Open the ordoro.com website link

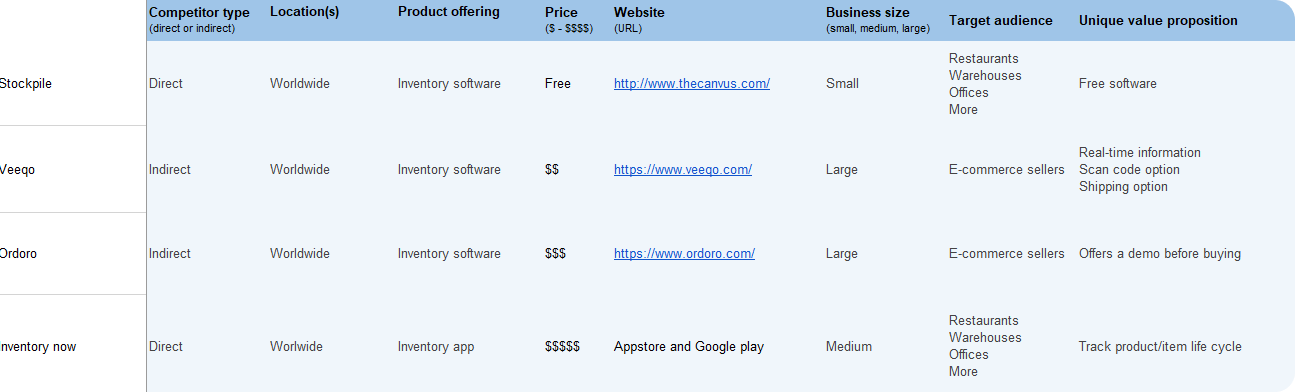(684, 254)
